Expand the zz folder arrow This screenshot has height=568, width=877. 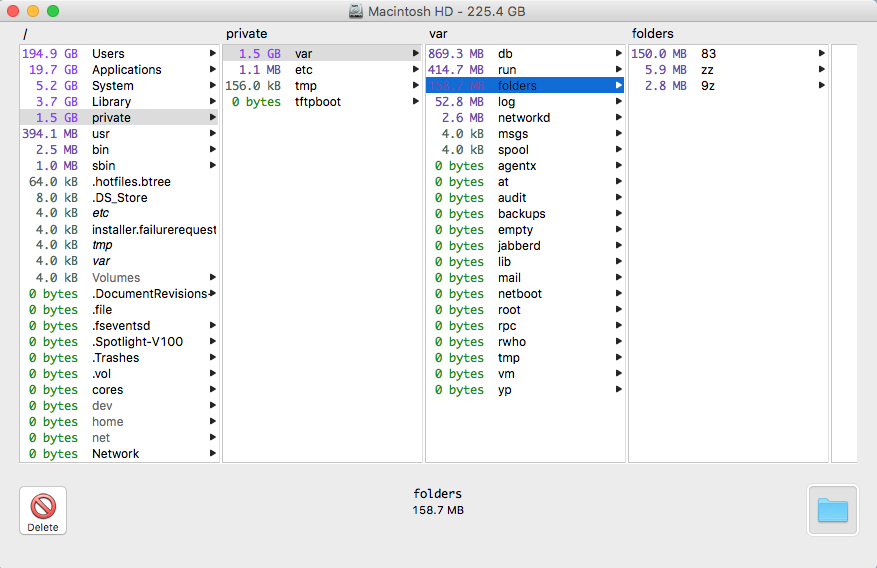tap(822, 69)
